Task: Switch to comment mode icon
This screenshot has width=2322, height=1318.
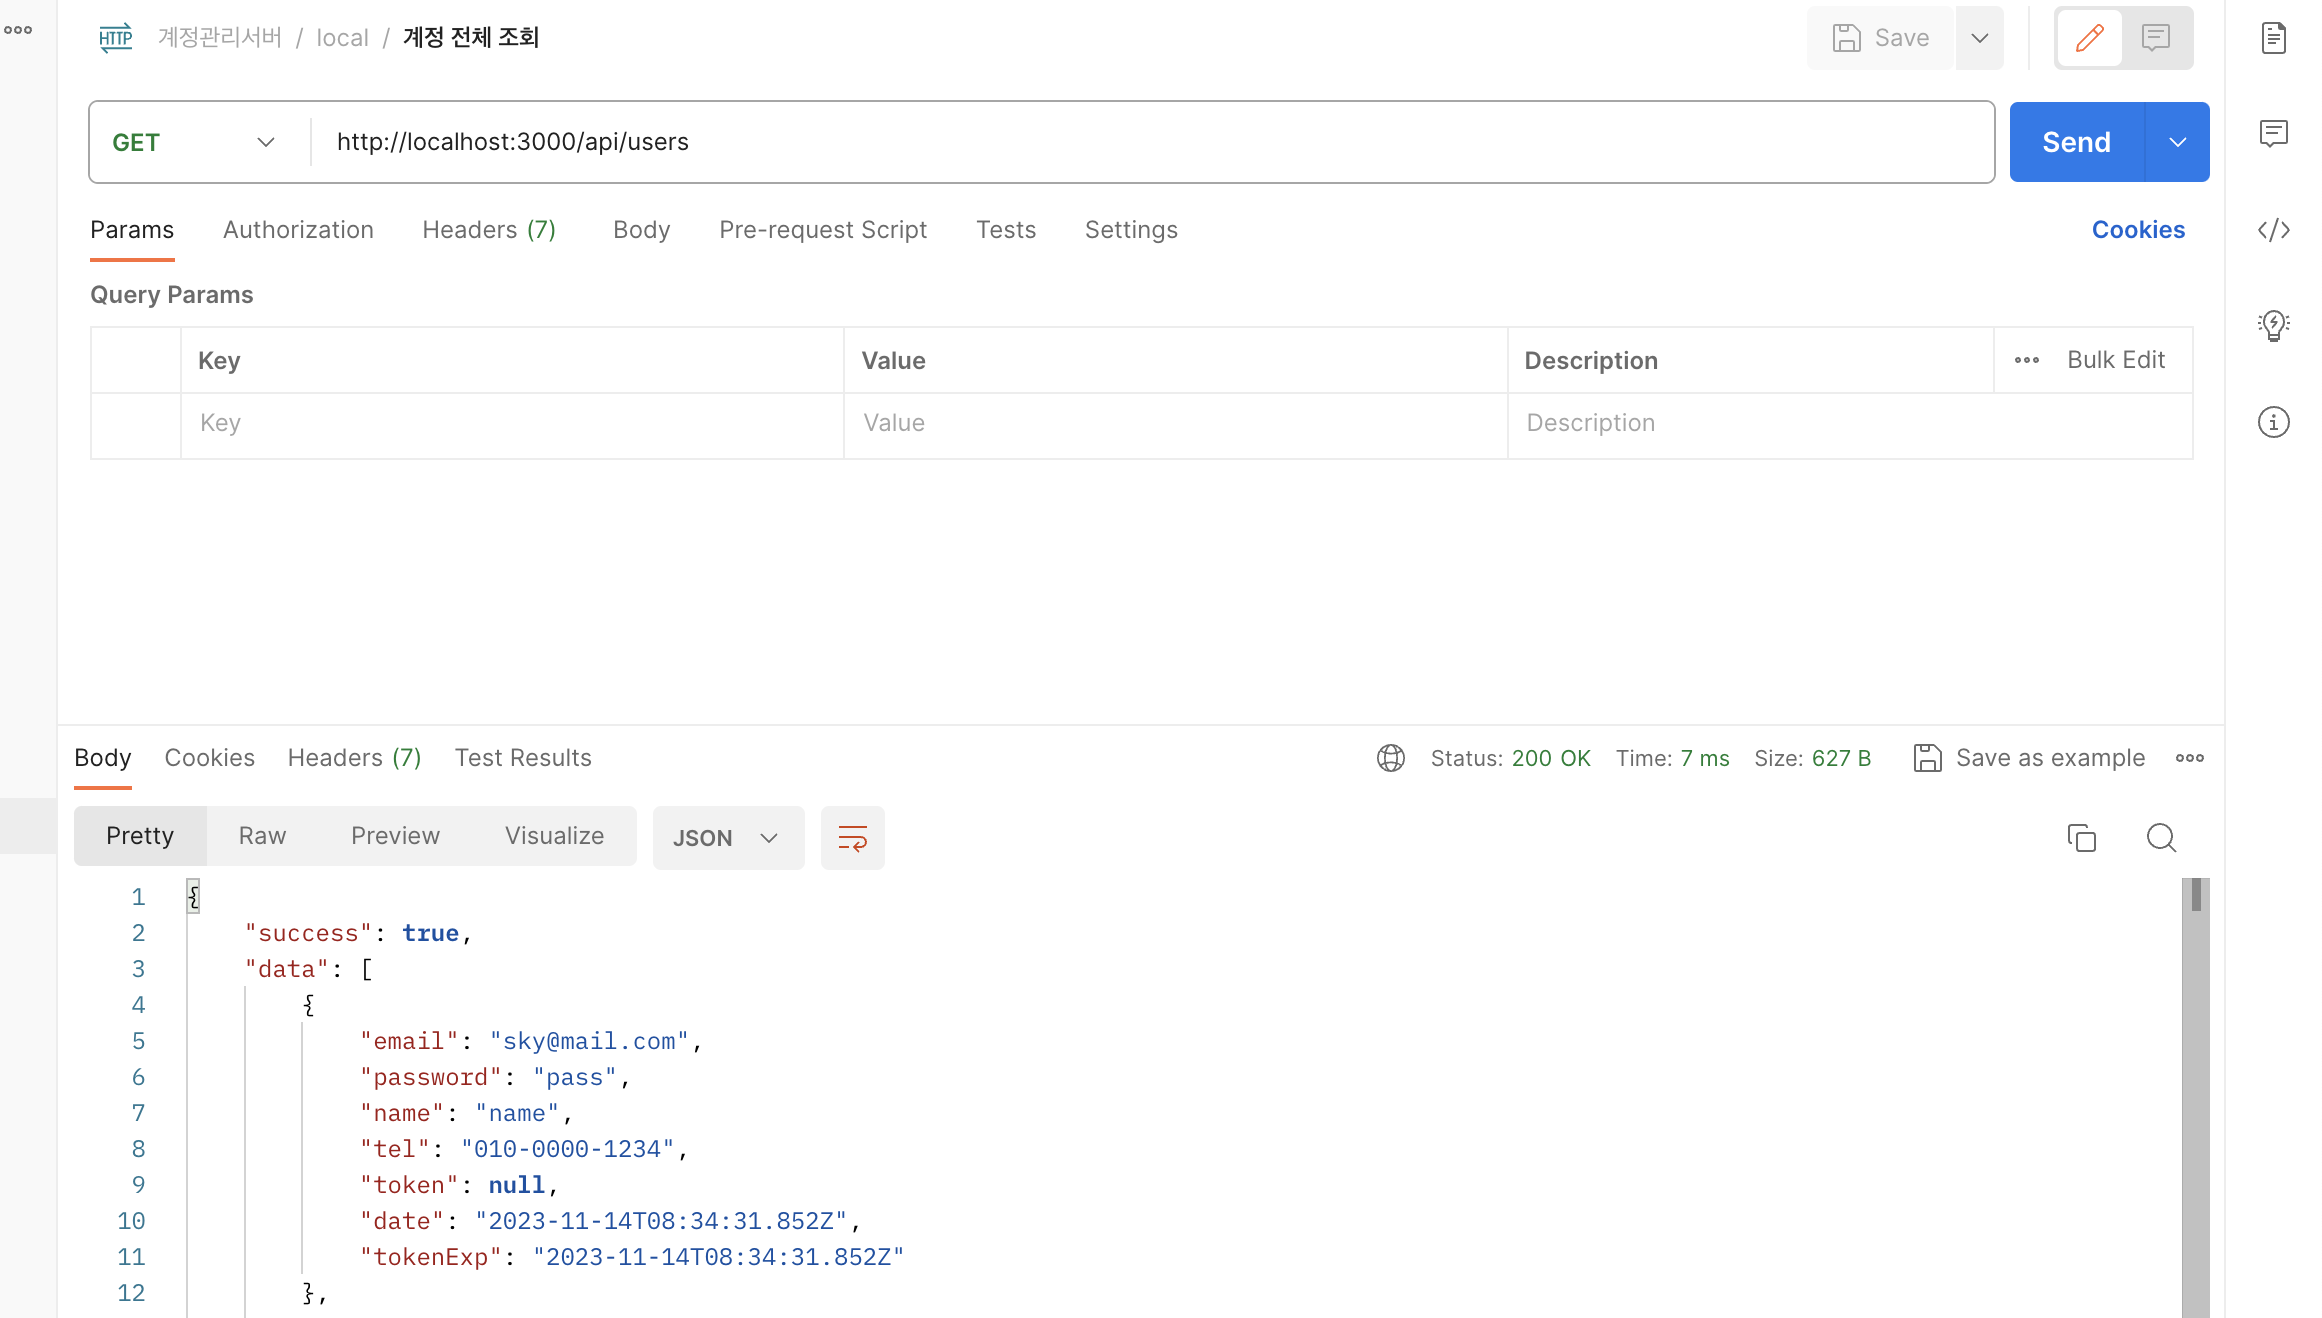Action: tap(2155, 38)
